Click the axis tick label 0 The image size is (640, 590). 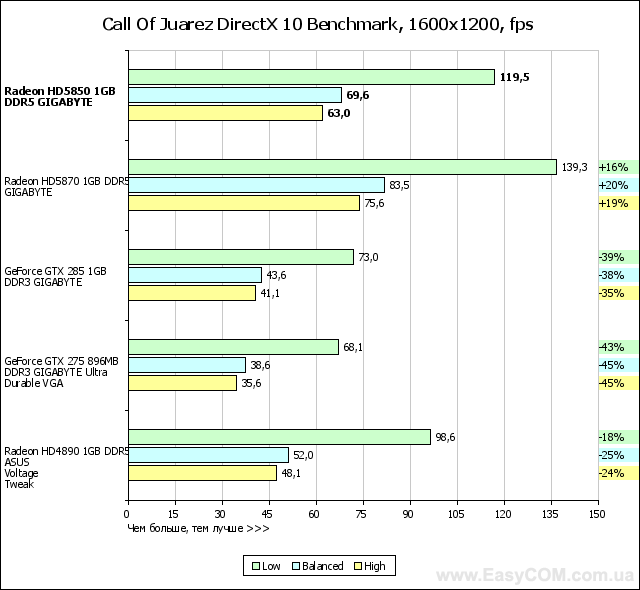pyautogui.click(x=127, y=514)
